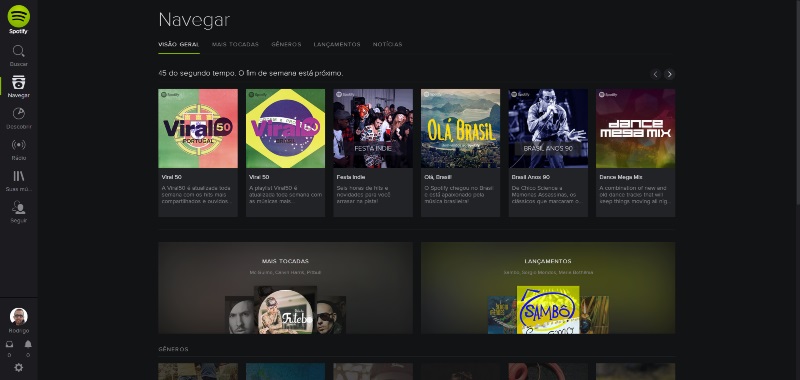Click the Festa Indie title link

351,177
